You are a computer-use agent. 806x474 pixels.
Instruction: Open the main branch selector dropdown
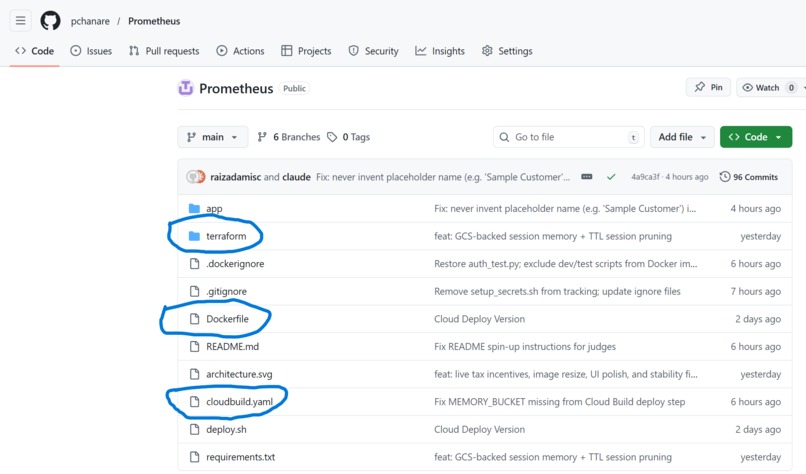pyautogui.click(x=213, y=137)
